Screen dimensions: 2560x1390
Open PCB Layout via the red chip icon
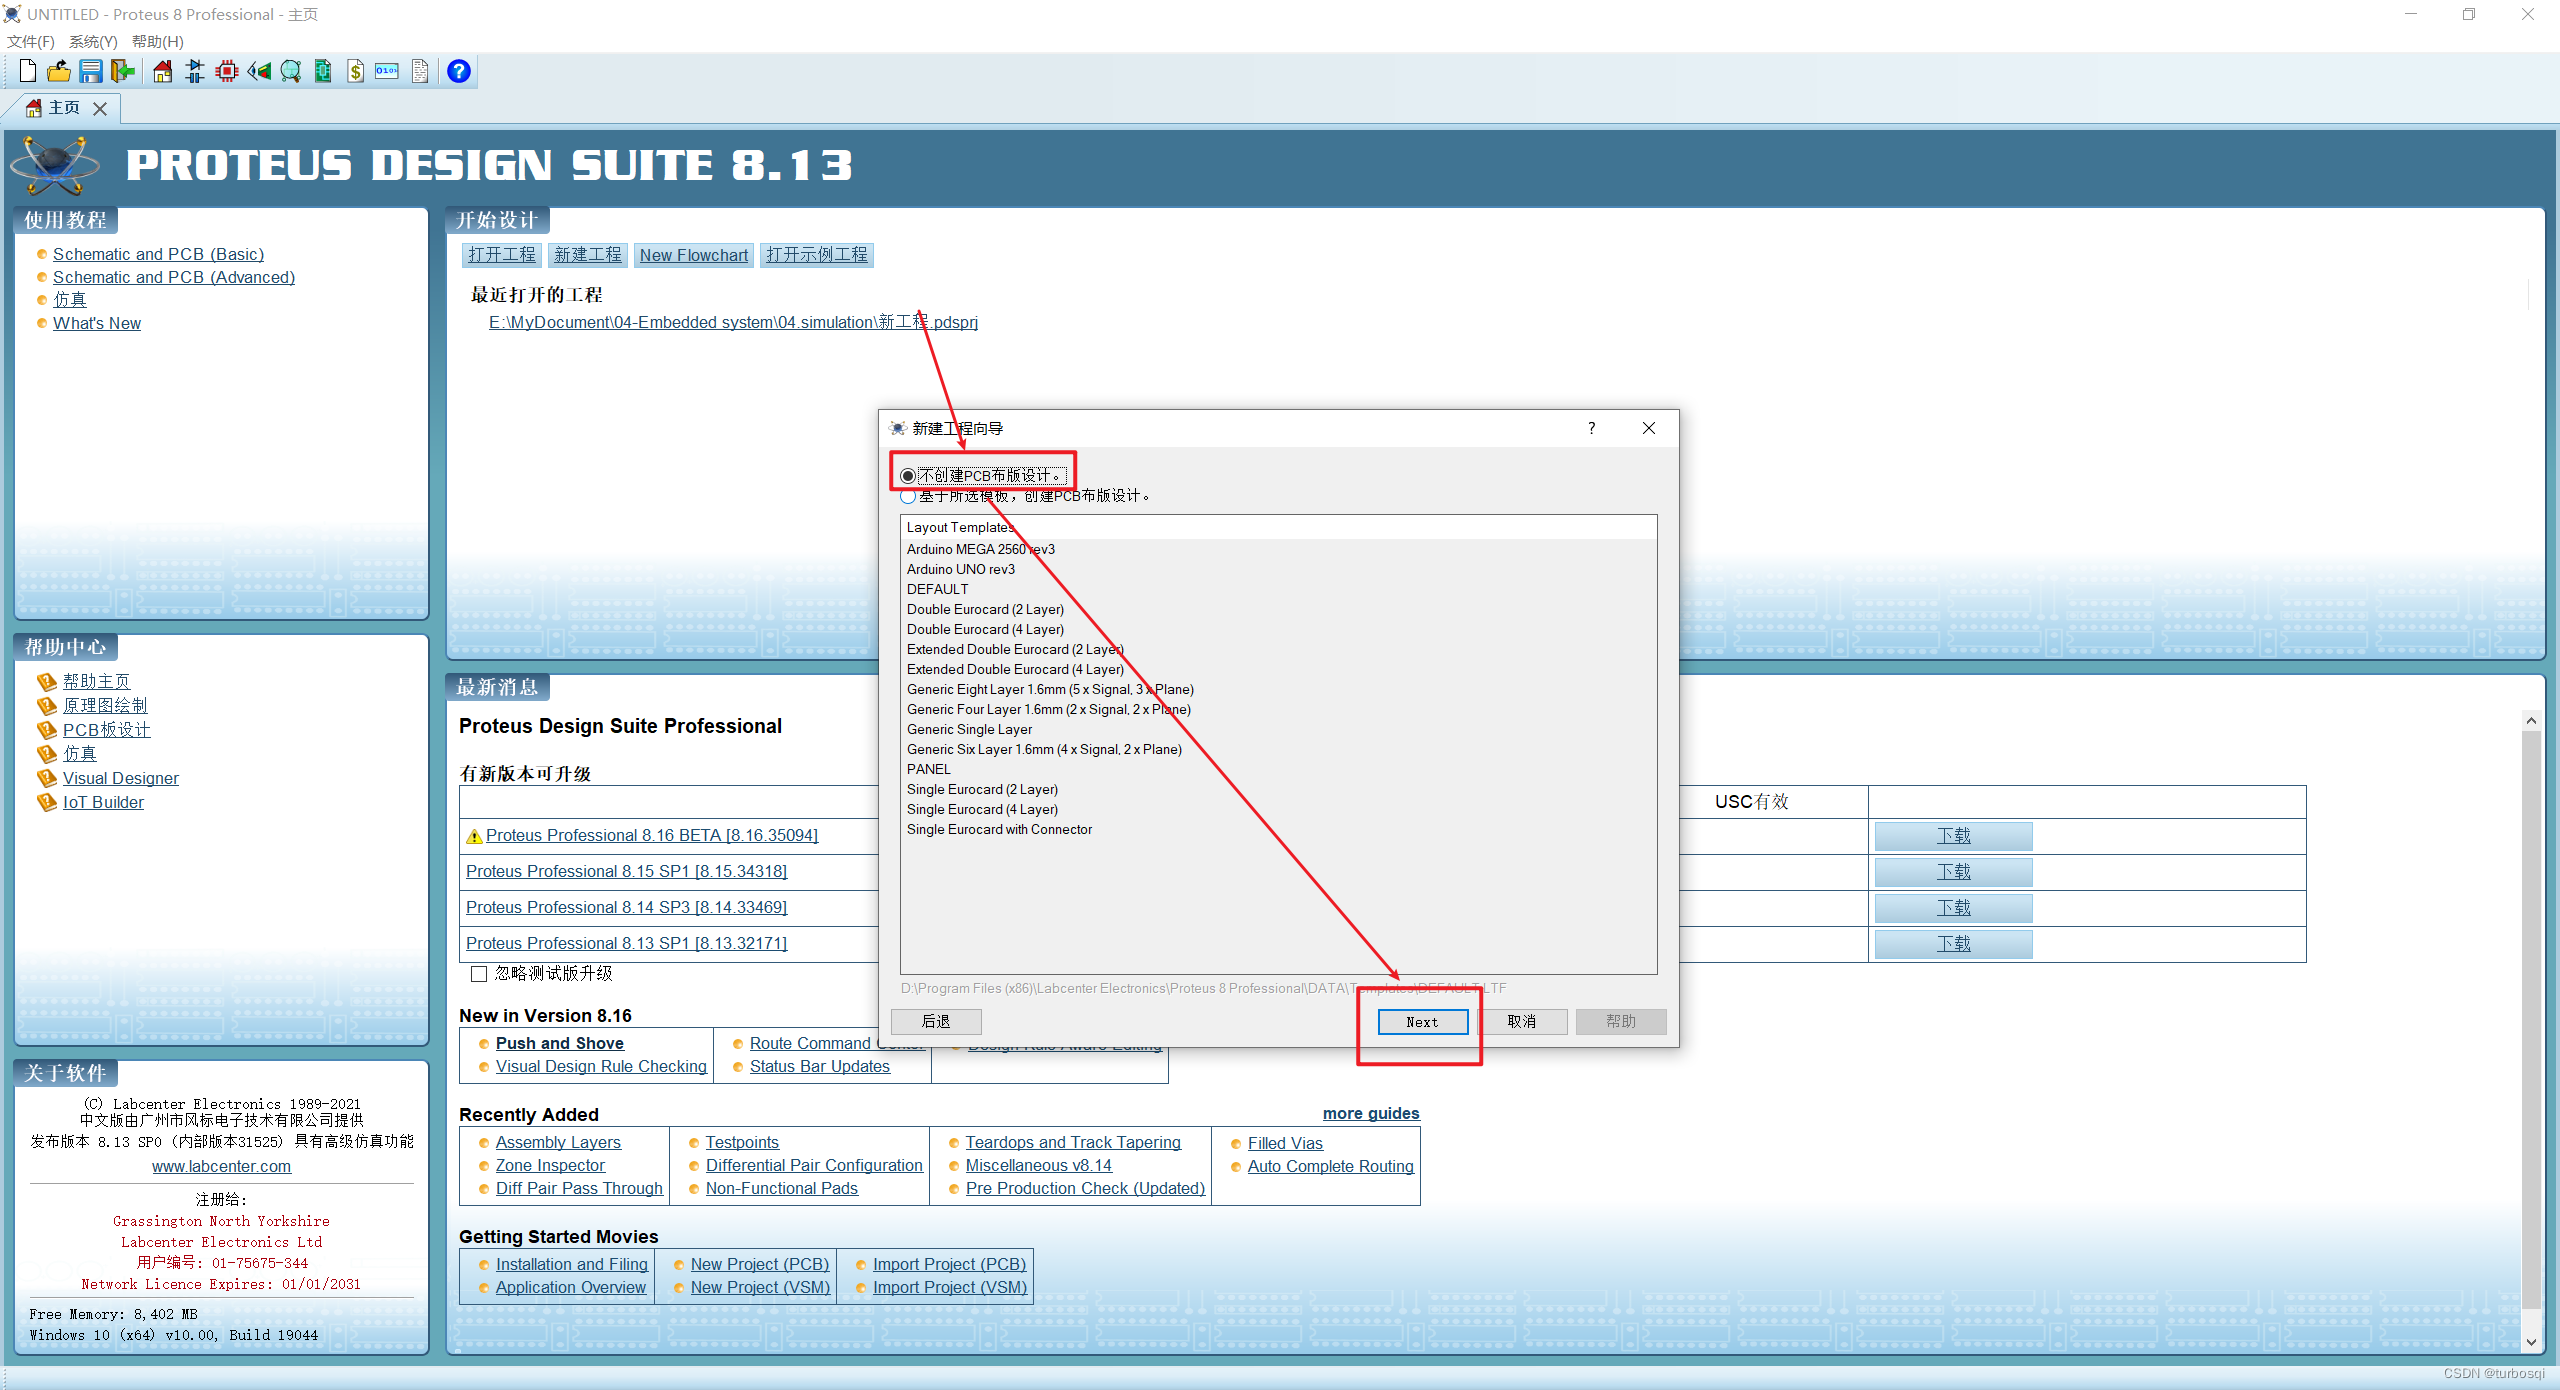point(227,71)
